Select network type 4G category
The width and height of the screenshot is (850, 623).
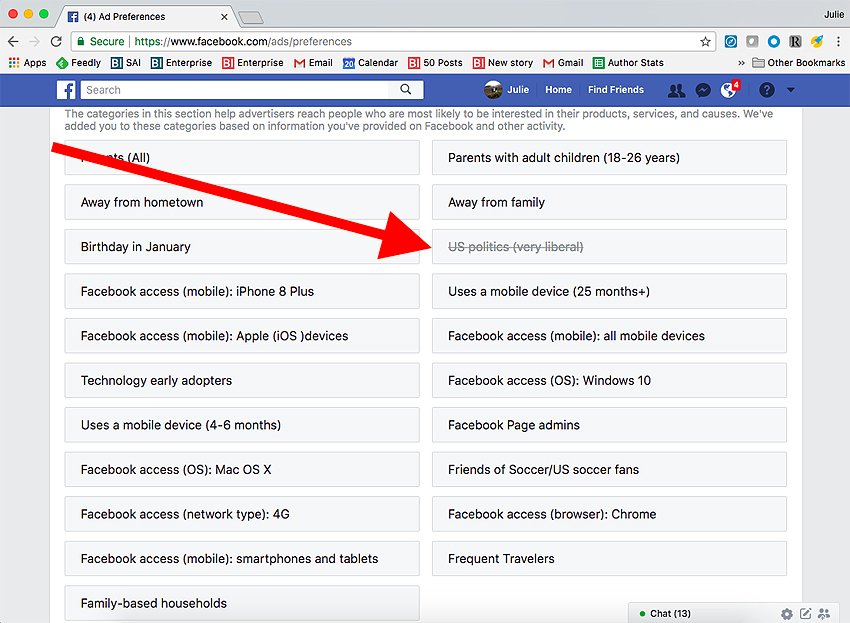tap(242, 514)
